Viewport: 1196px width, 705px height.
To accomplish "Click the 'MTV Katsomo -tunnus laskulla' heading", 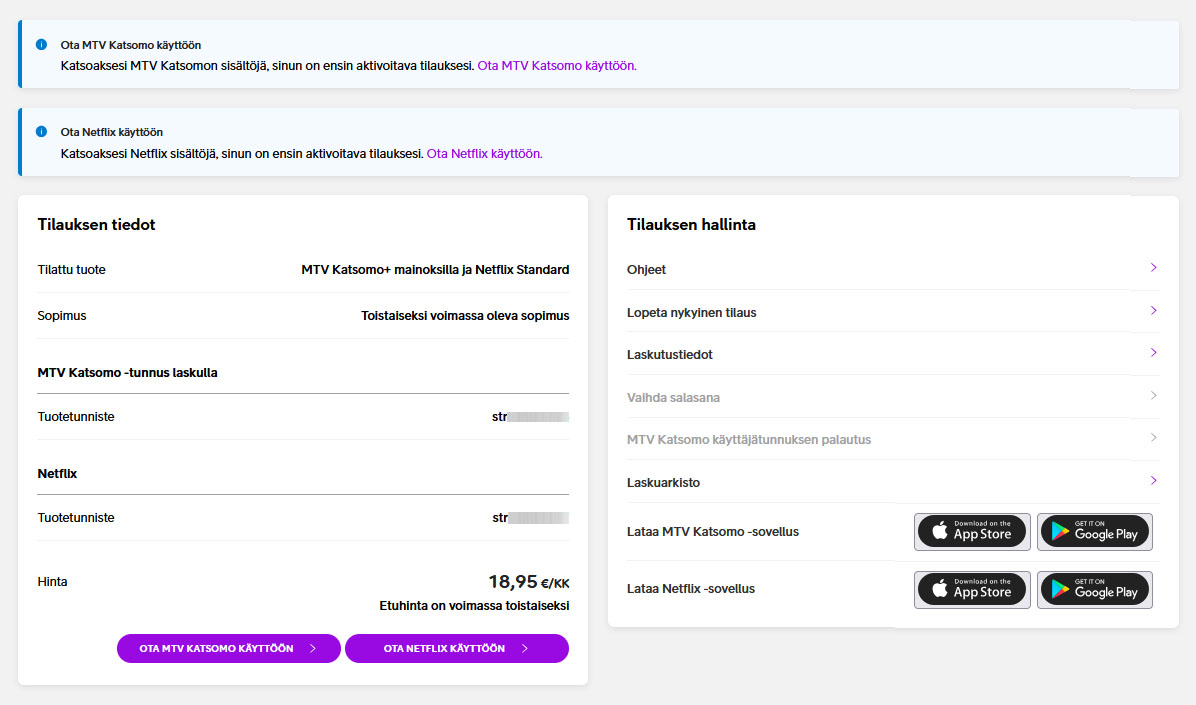I will (x=127, y=373).
